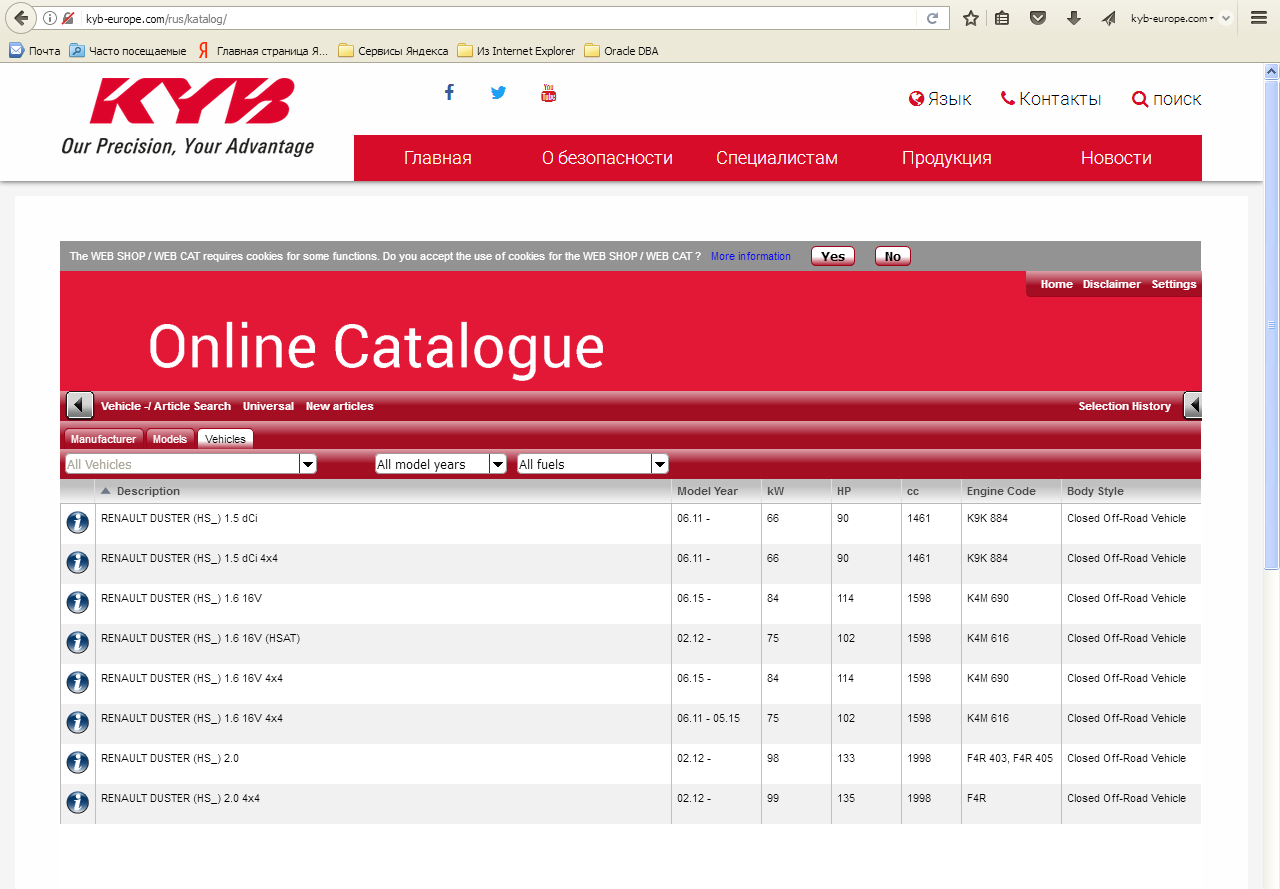Image resolution: width=1280 pixels, height=889 pixels.
Task: Open send tab paper-plane icon
Action: coord(1109,18)
